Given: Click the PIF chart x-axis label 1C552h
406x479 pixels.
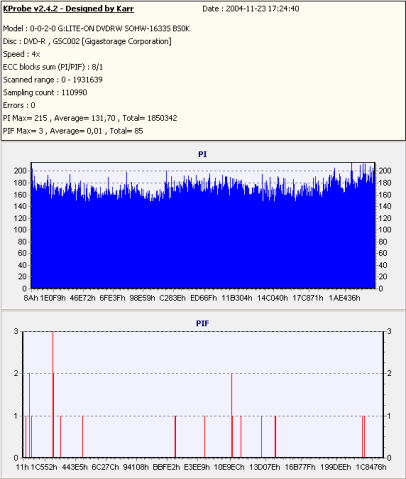Looking at the screenshot, I should coord(44,467).
